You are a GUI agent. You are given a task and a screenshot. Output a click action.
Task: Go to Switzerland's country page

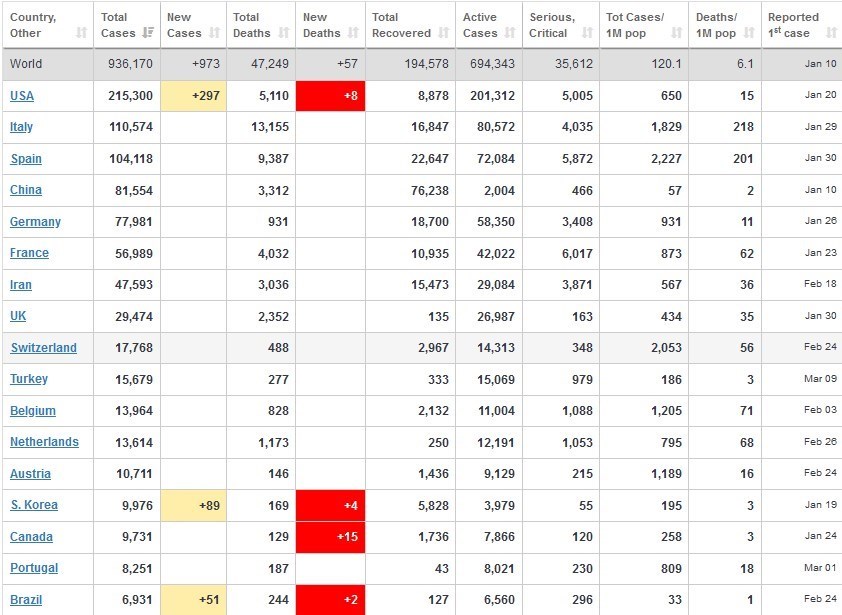(43, 348)
